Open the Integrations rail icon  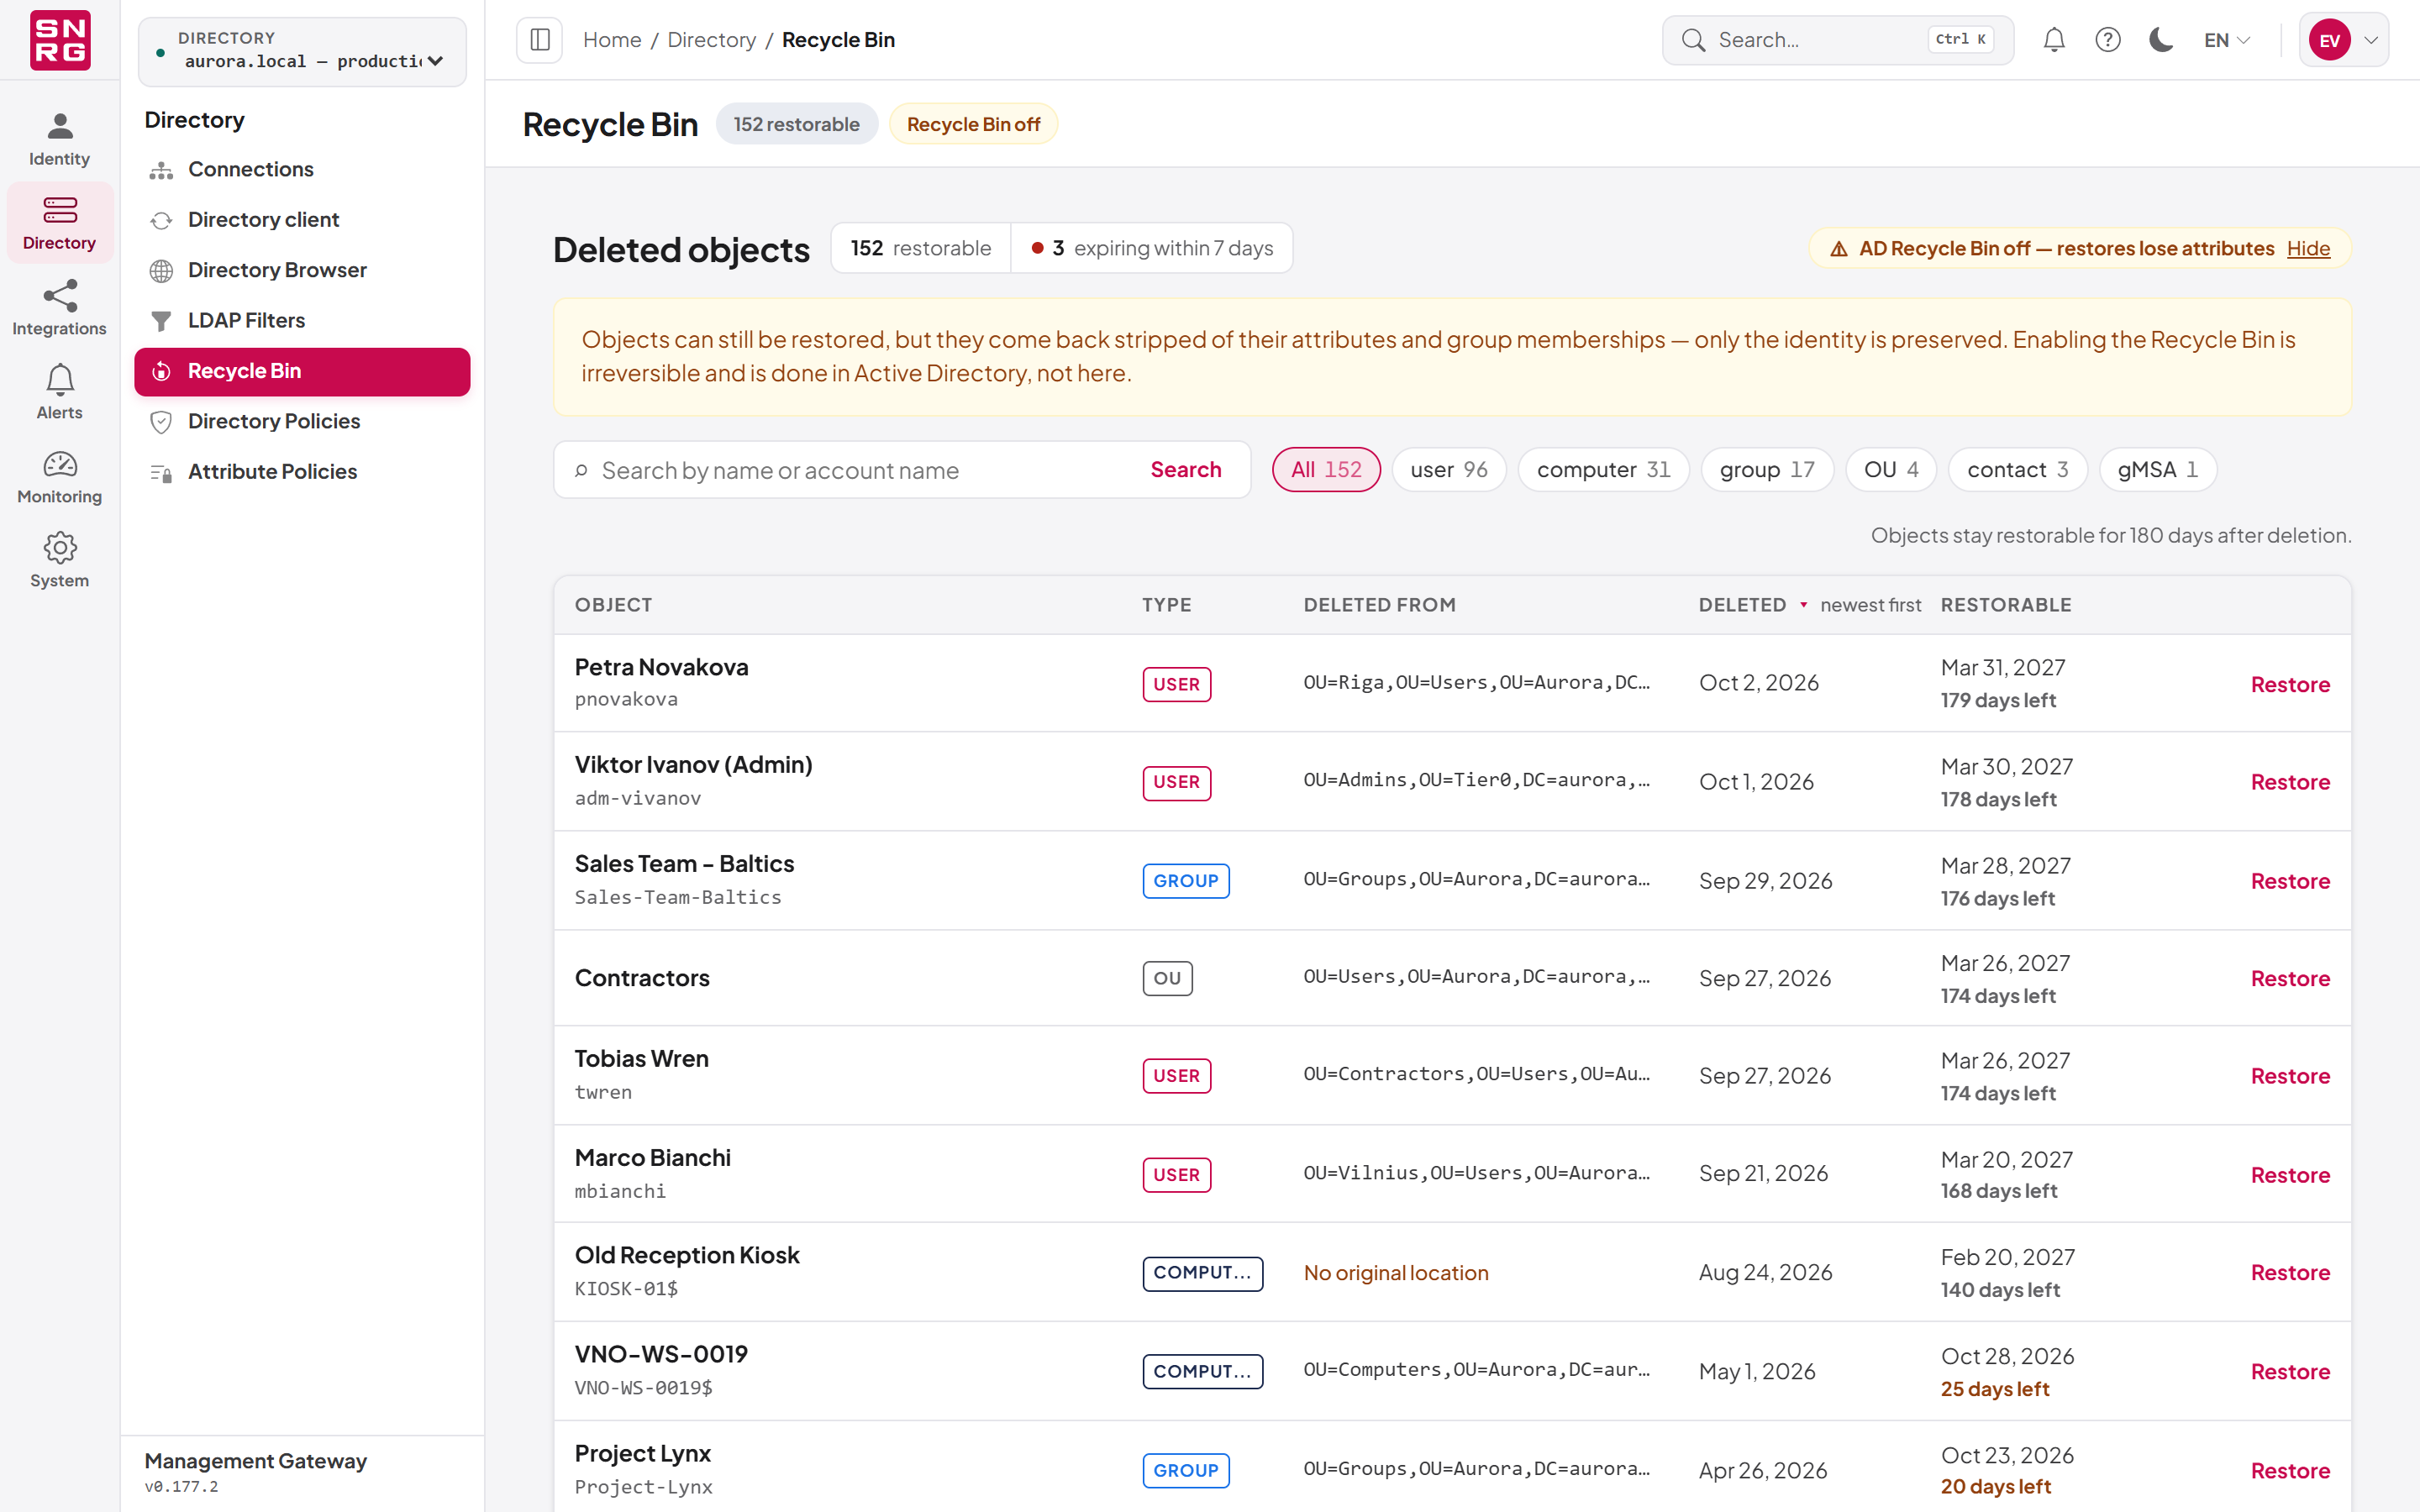59,309
